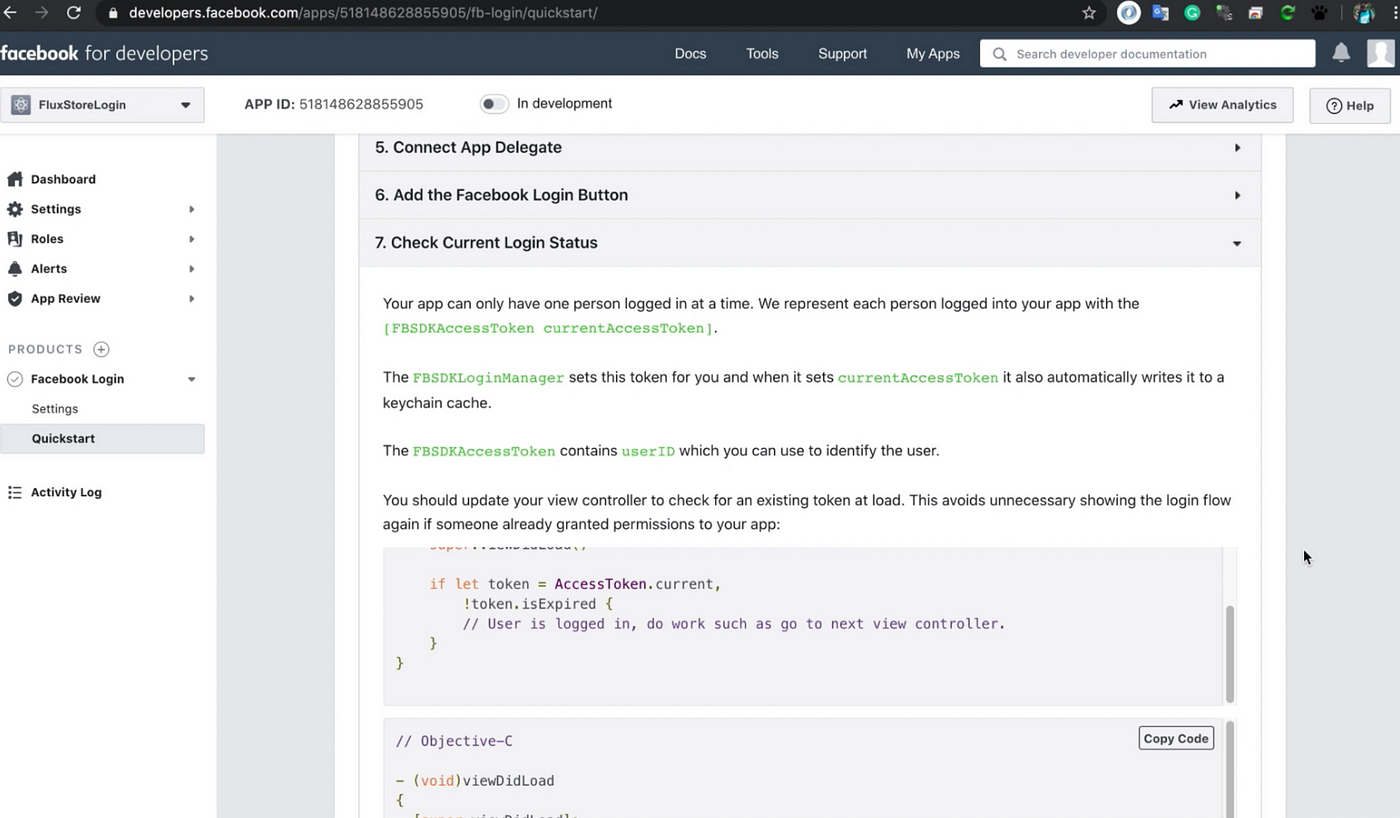Open the Grammarly extension icon
The height and width of the screenshot is (818, 1400).
1192,13
